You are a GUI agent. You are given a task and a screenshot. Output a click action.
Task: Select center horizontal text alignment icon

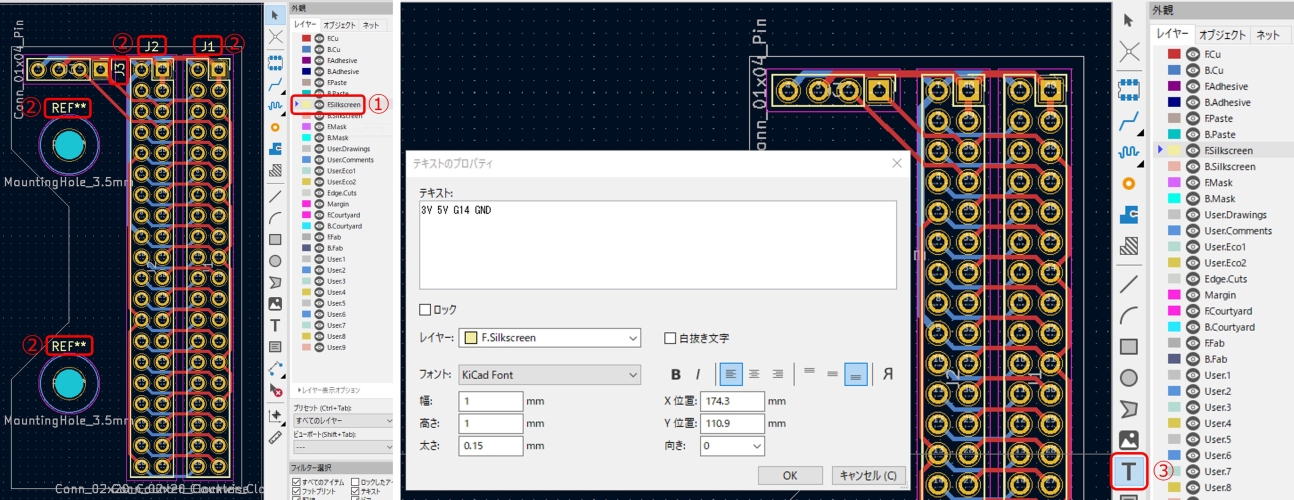tap(754, 374)
